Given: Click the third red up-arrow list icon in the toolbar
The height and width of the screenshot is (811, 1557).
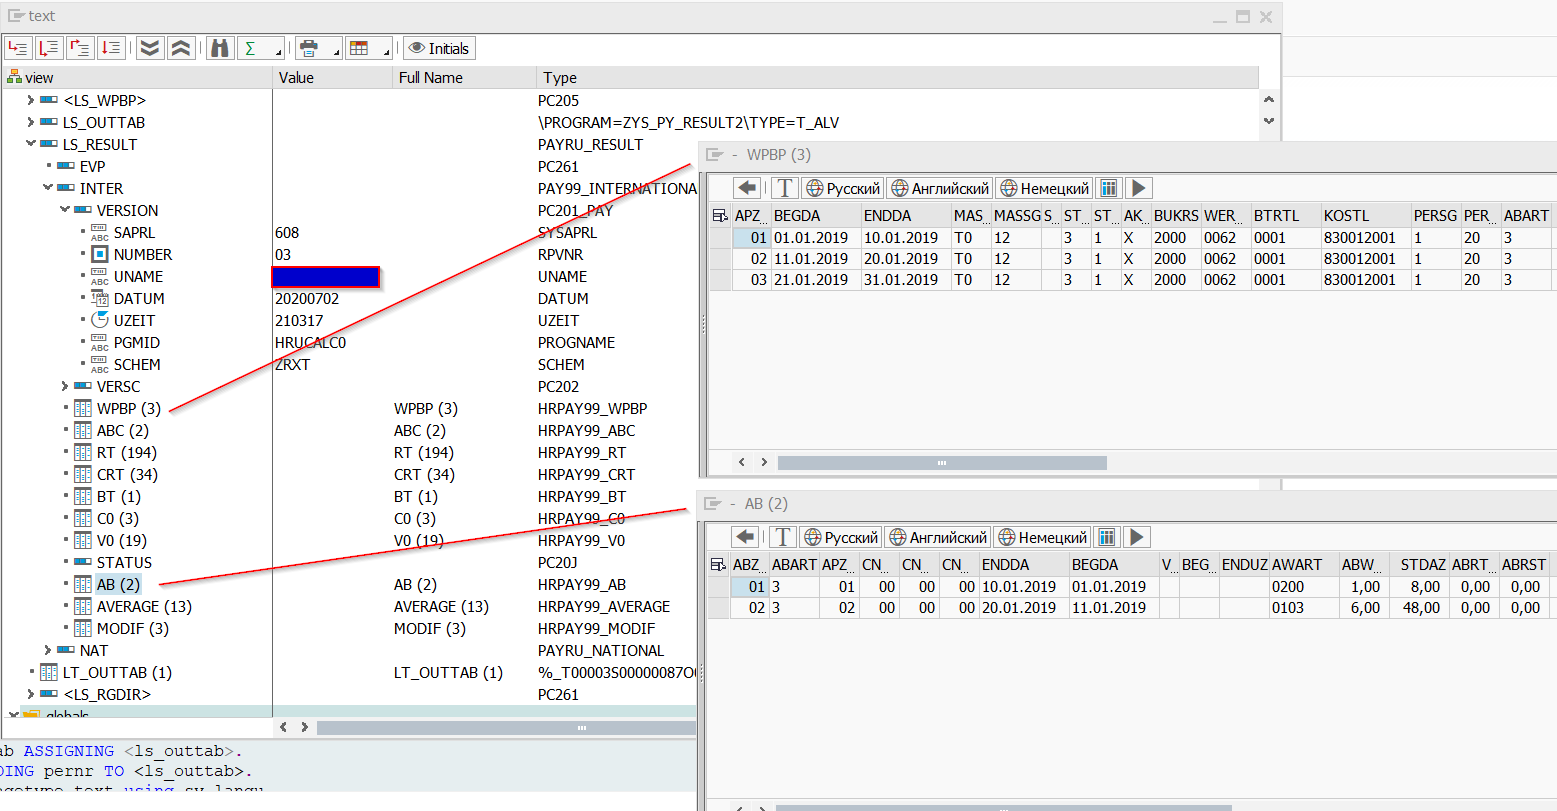Looking at the screenshot, I should click(80, 48).
